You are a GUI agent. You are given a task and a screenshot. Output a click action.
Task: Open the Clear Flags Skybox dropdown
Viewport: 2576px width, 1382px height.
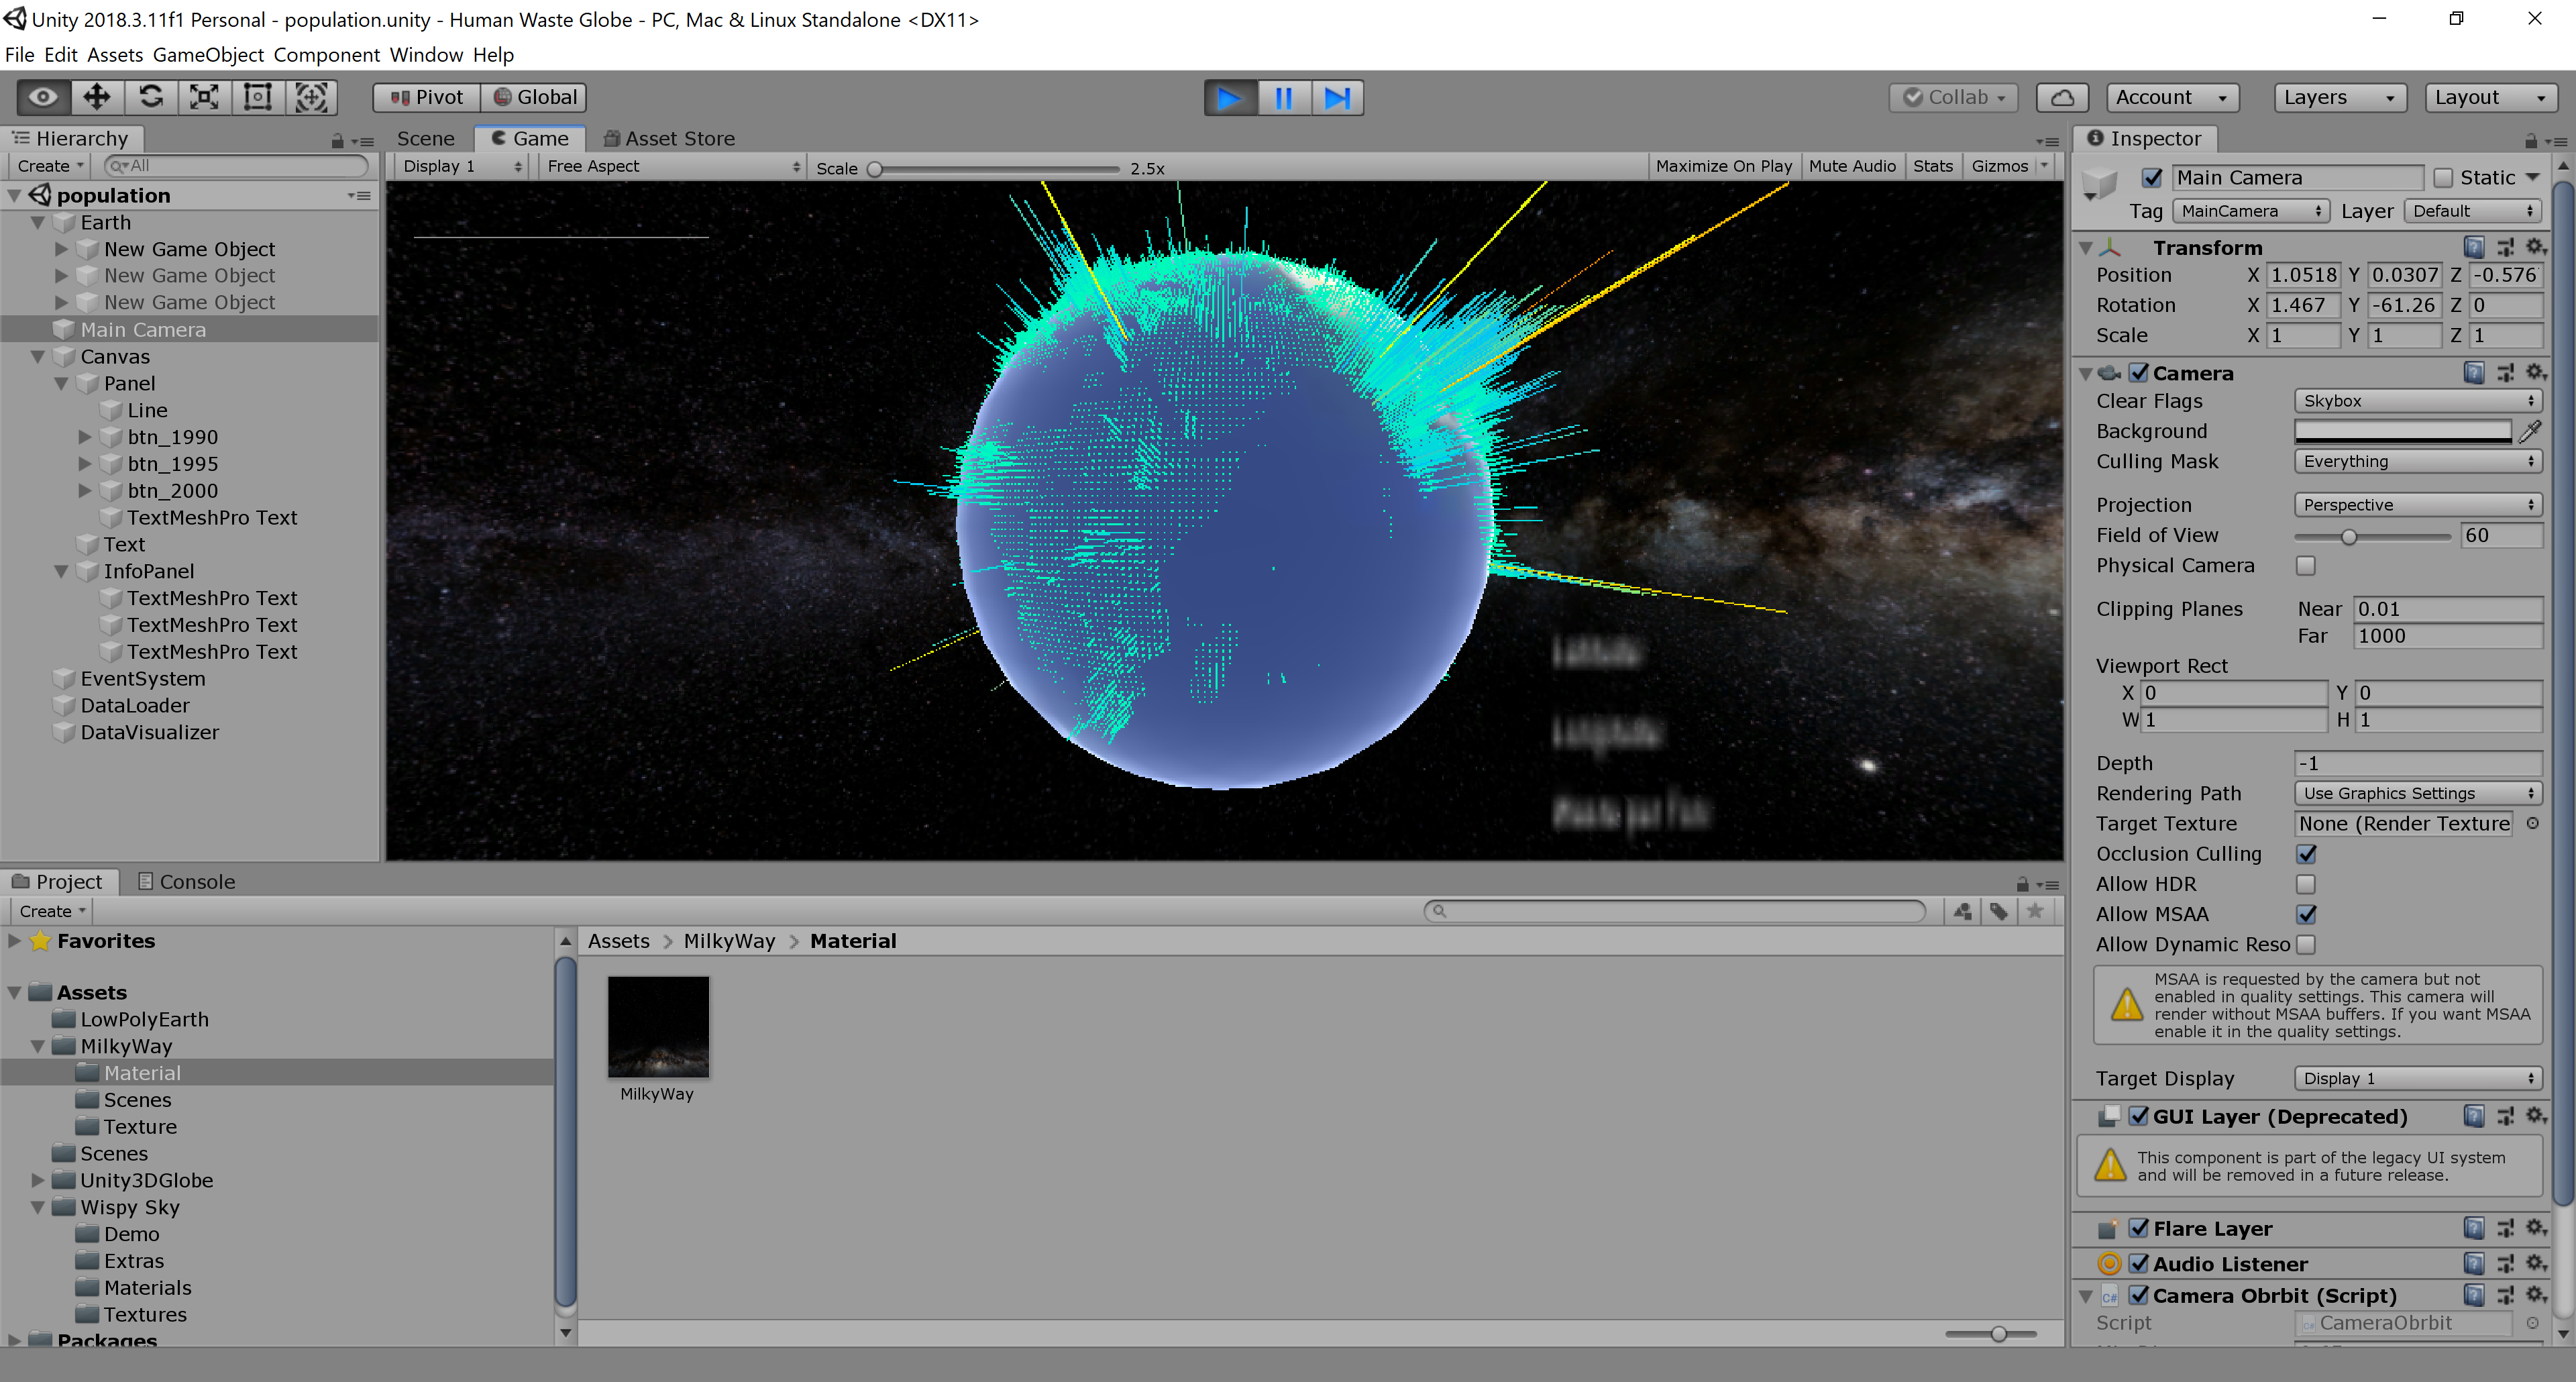(x=2416, y=401)
